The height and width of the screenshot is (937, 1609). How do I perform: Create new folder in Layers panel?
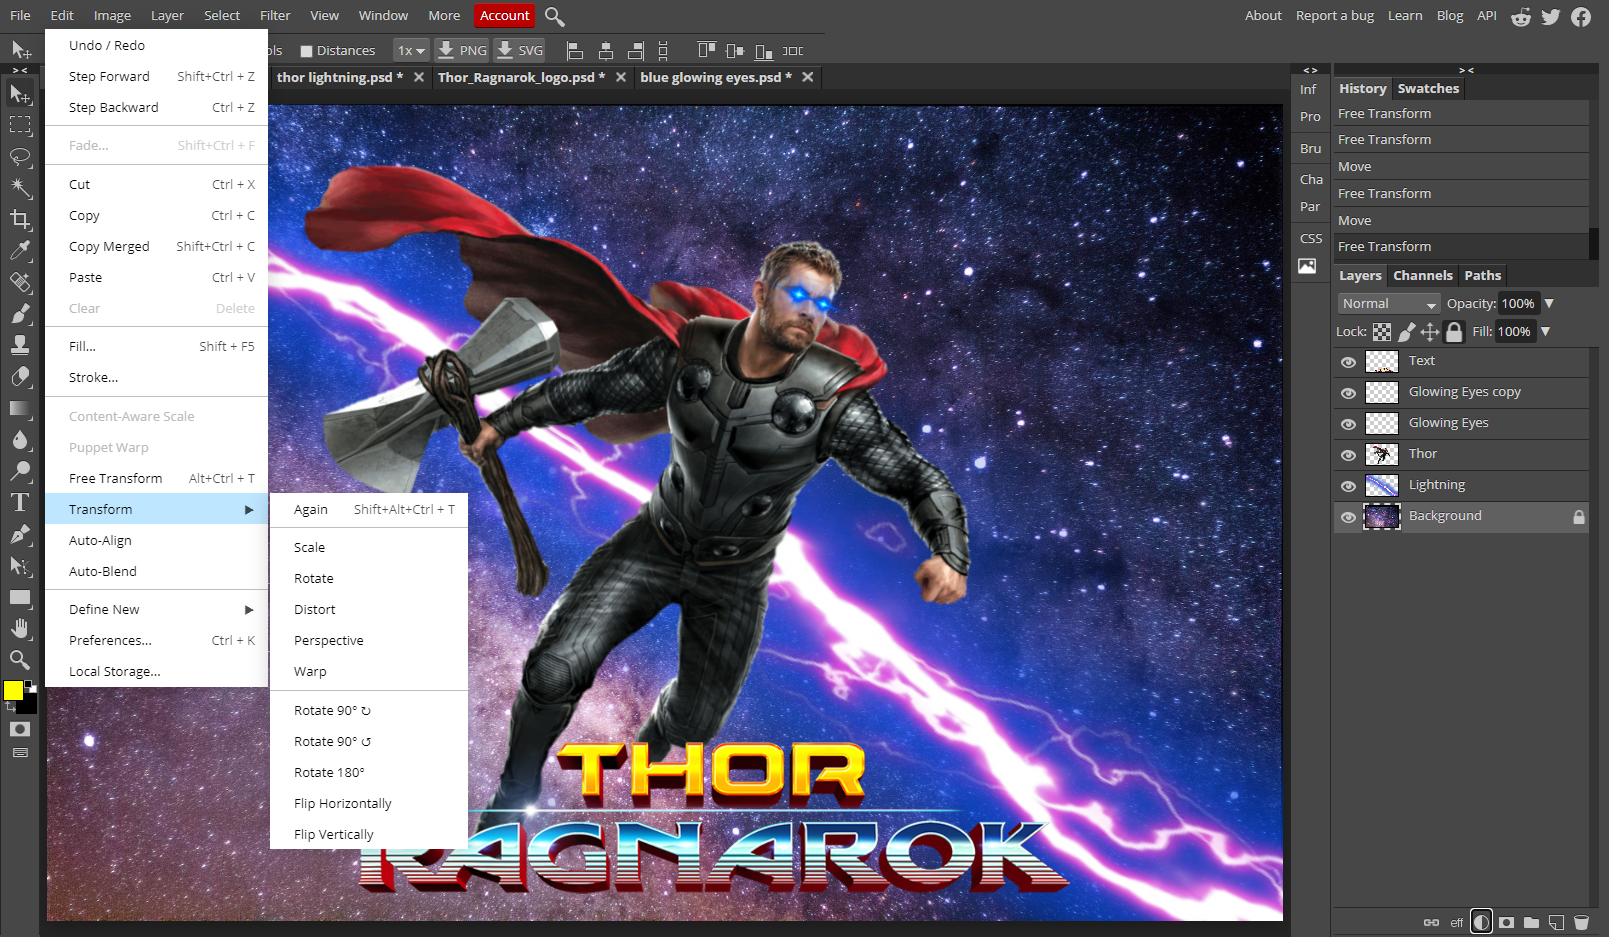pyautogui.click(x=1531, y=922)
